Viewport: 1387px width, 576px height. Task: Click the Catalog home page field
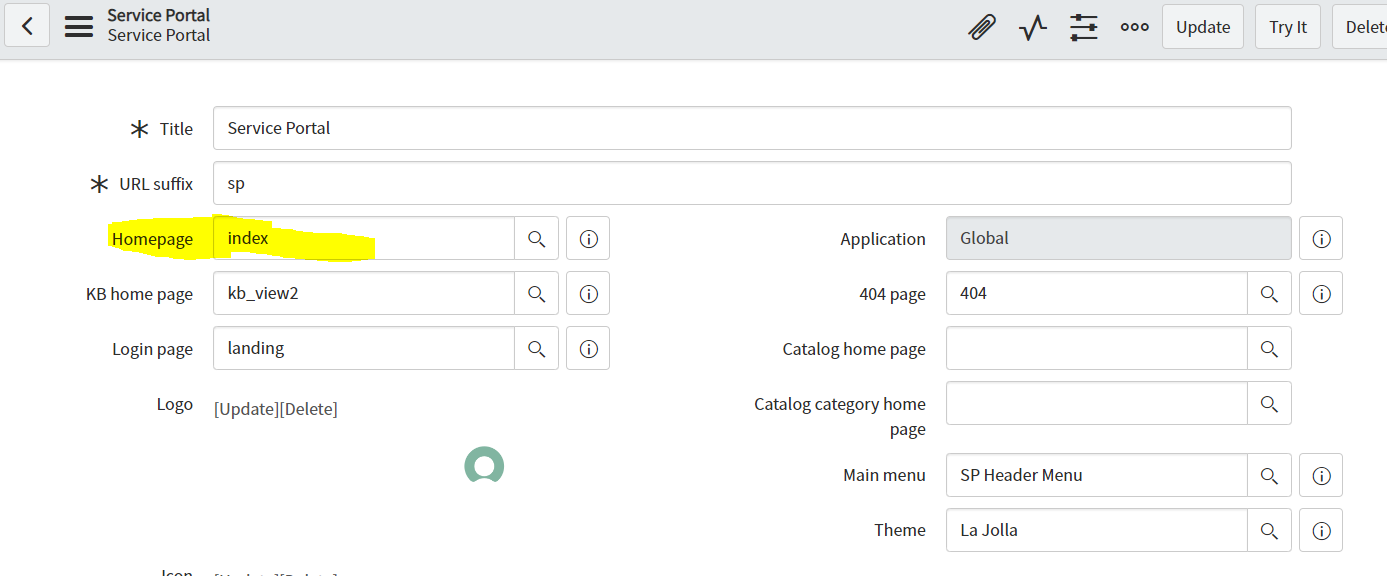[x=1097, y=348]
